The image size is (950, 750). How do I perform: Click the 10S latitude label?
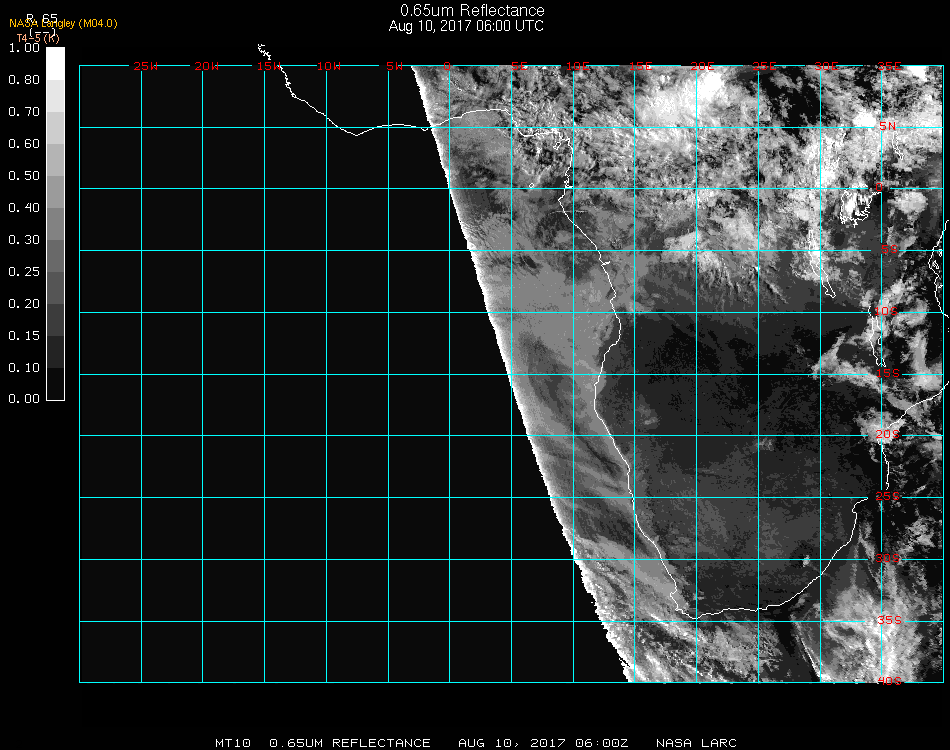[886, 311]
